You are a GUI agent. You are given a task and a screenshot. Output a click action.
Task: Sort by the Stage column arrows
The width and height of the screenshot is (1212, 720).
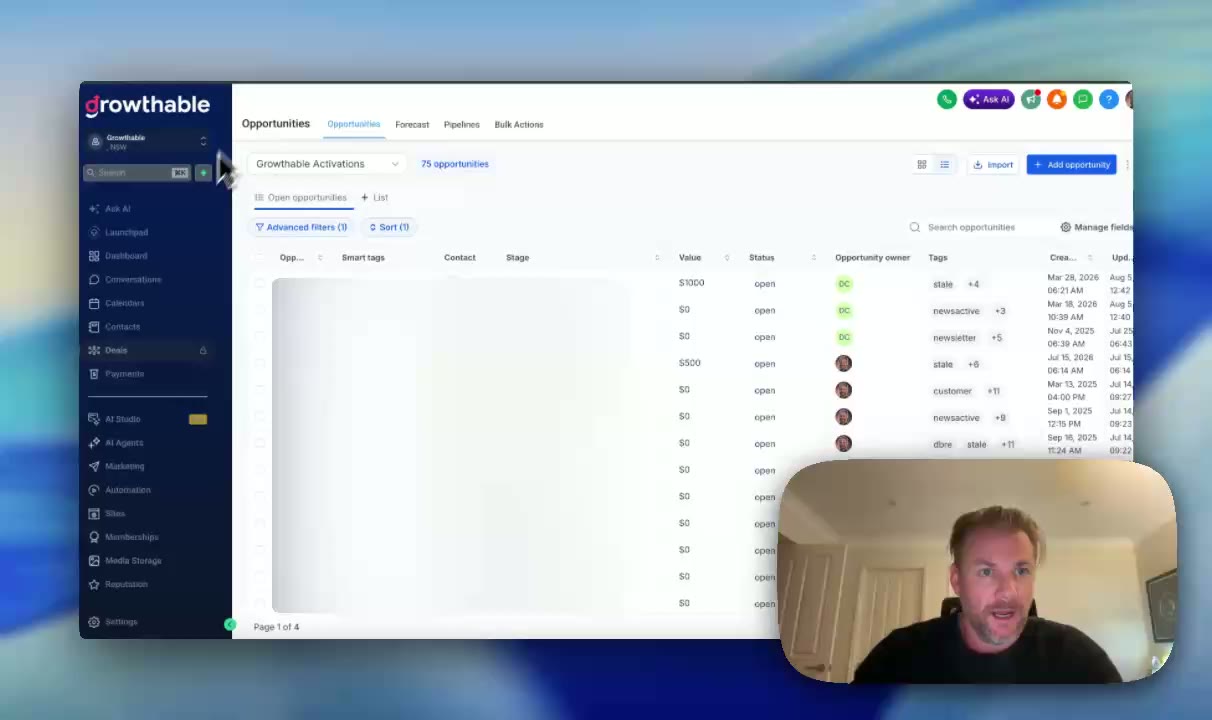pyautogui.click(x=657, y=258)
